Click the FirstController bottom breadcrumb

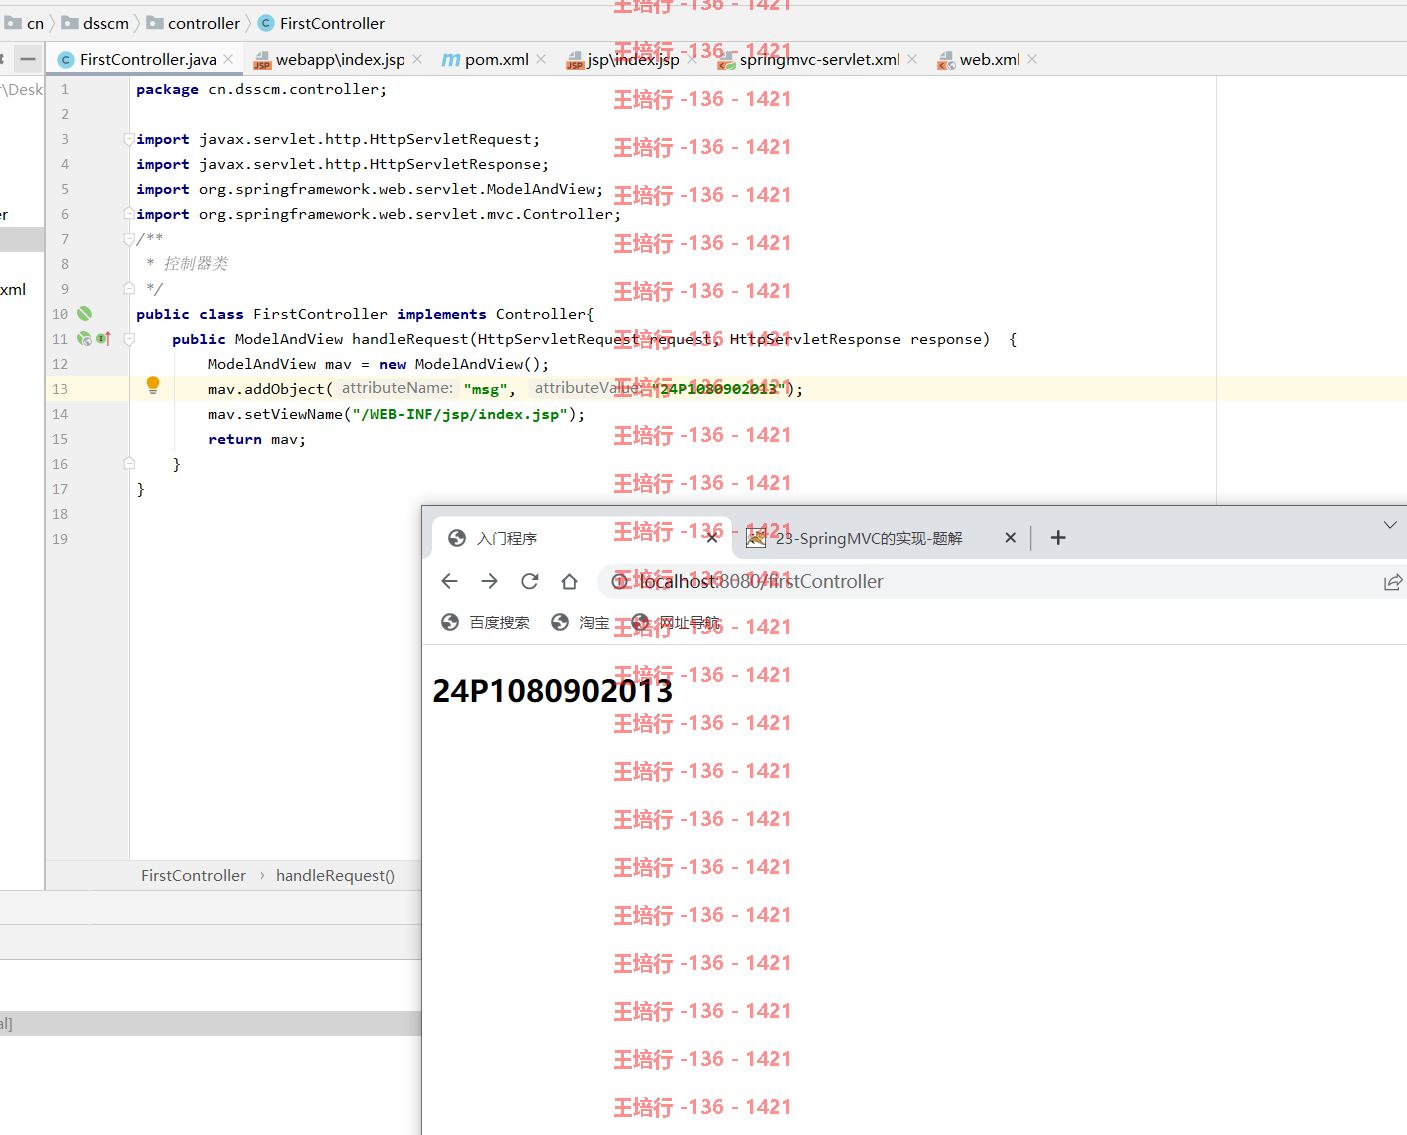click(x=193, y=876)
